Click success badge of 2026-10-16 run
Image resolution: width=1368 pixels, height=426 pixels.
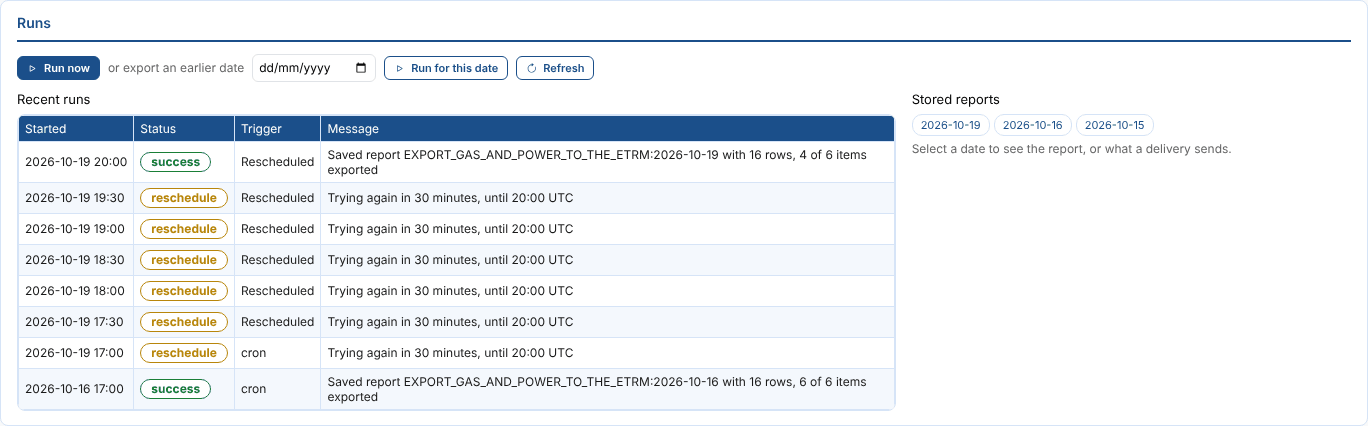pos(175,389)
